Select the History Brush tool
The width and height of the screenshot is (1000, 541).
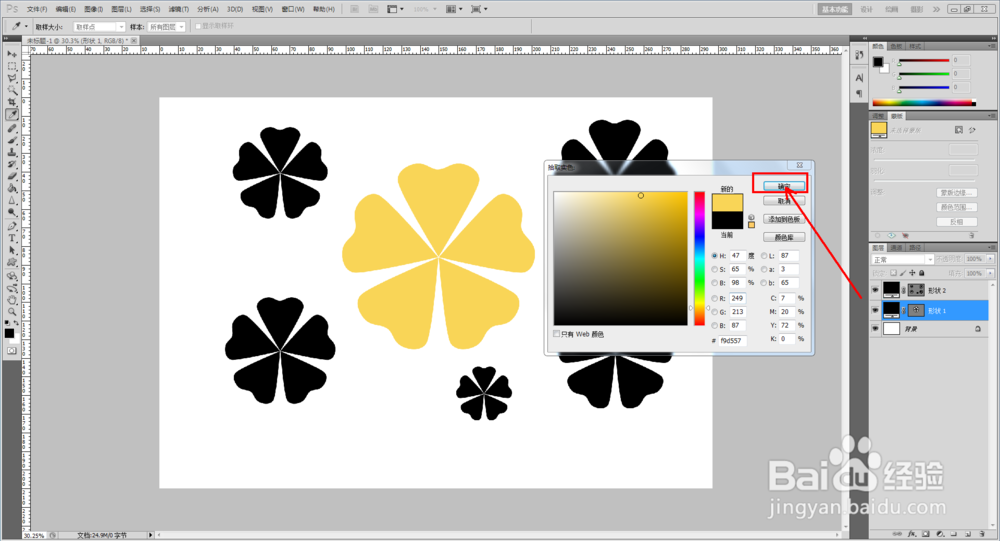(11, 165)
